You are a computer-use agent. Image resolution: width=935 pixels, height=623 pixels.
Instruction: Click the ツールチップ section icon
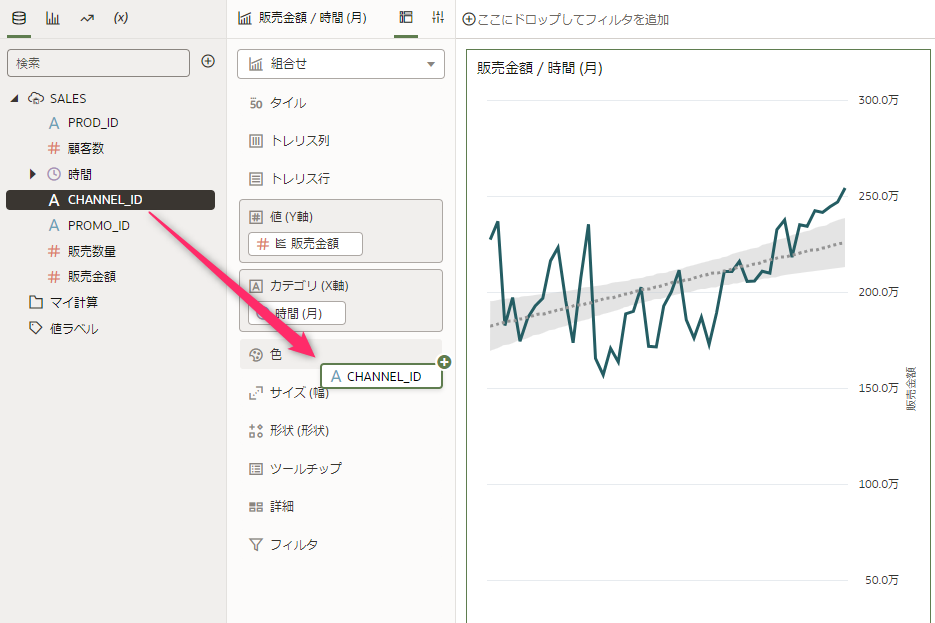[256, 469]
